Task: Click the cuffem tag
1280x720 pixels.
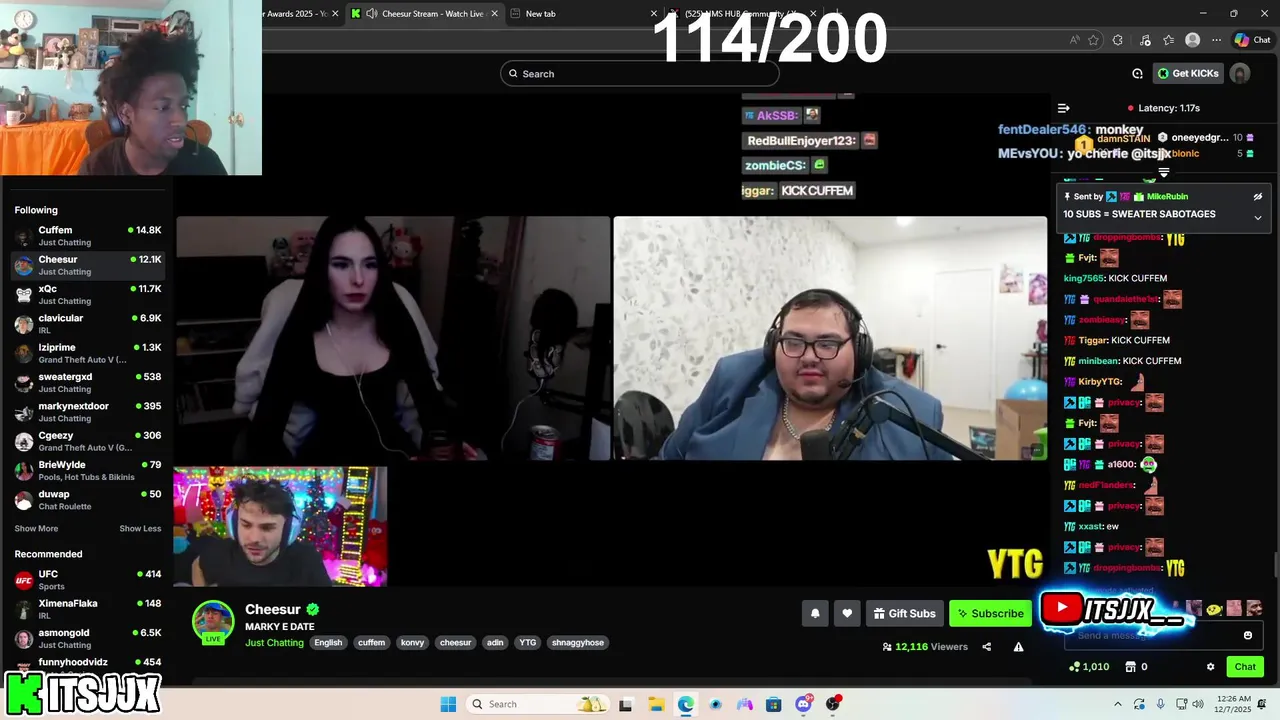Action: coord(371,643)
